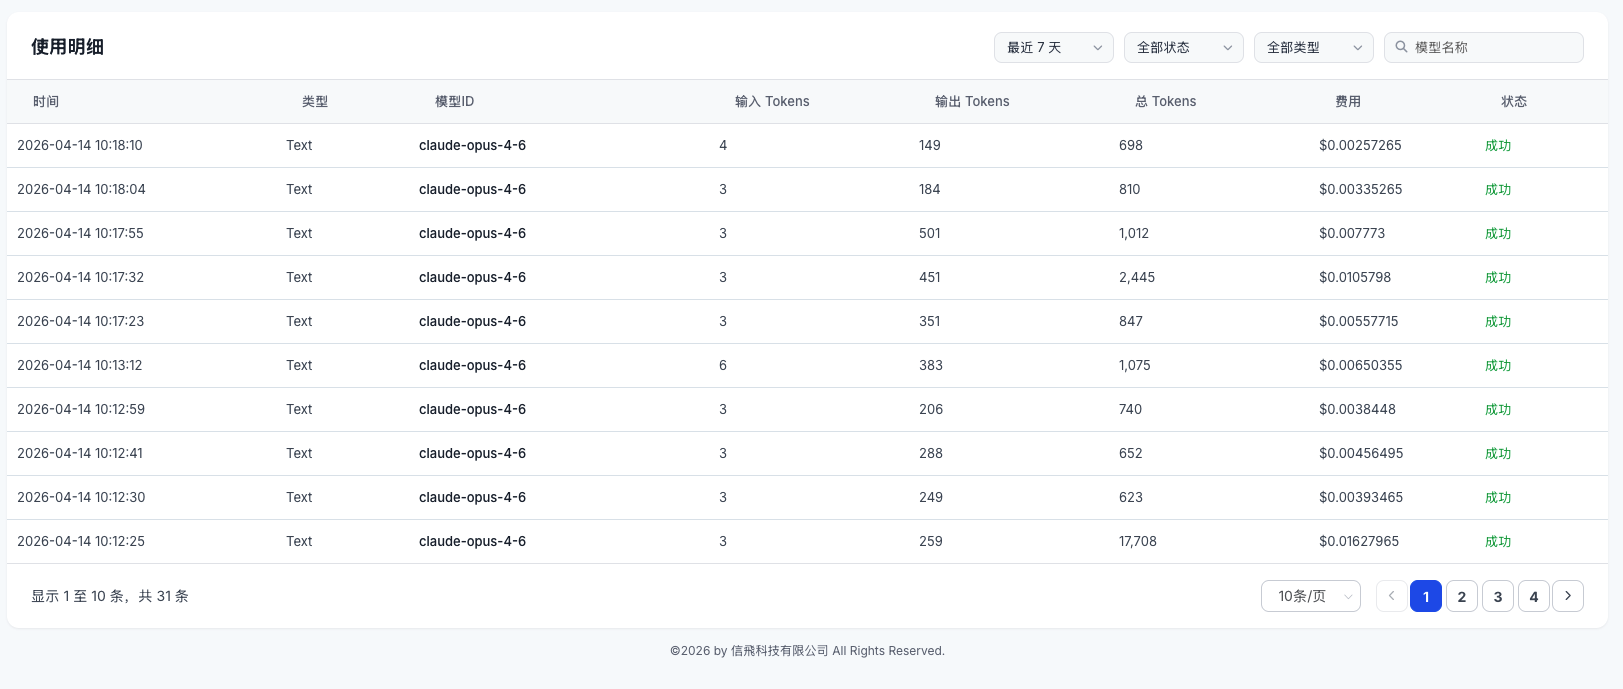This screenshot has width=1623, height=689.
Task: Jump to pagination page 4
Action: tap(1534, 596)
